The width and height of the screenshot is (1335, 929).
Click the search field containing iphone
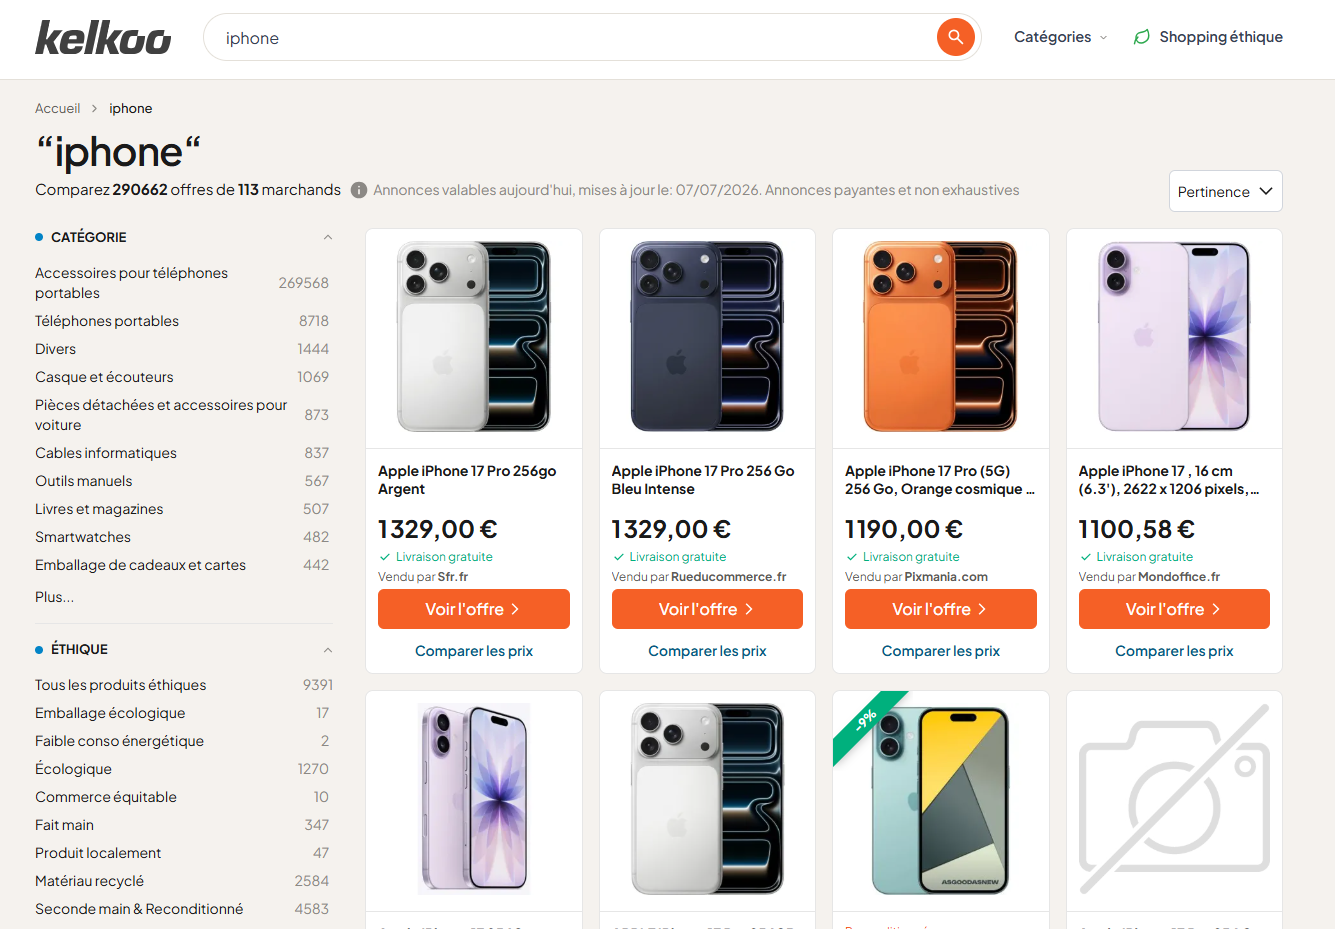570,38
